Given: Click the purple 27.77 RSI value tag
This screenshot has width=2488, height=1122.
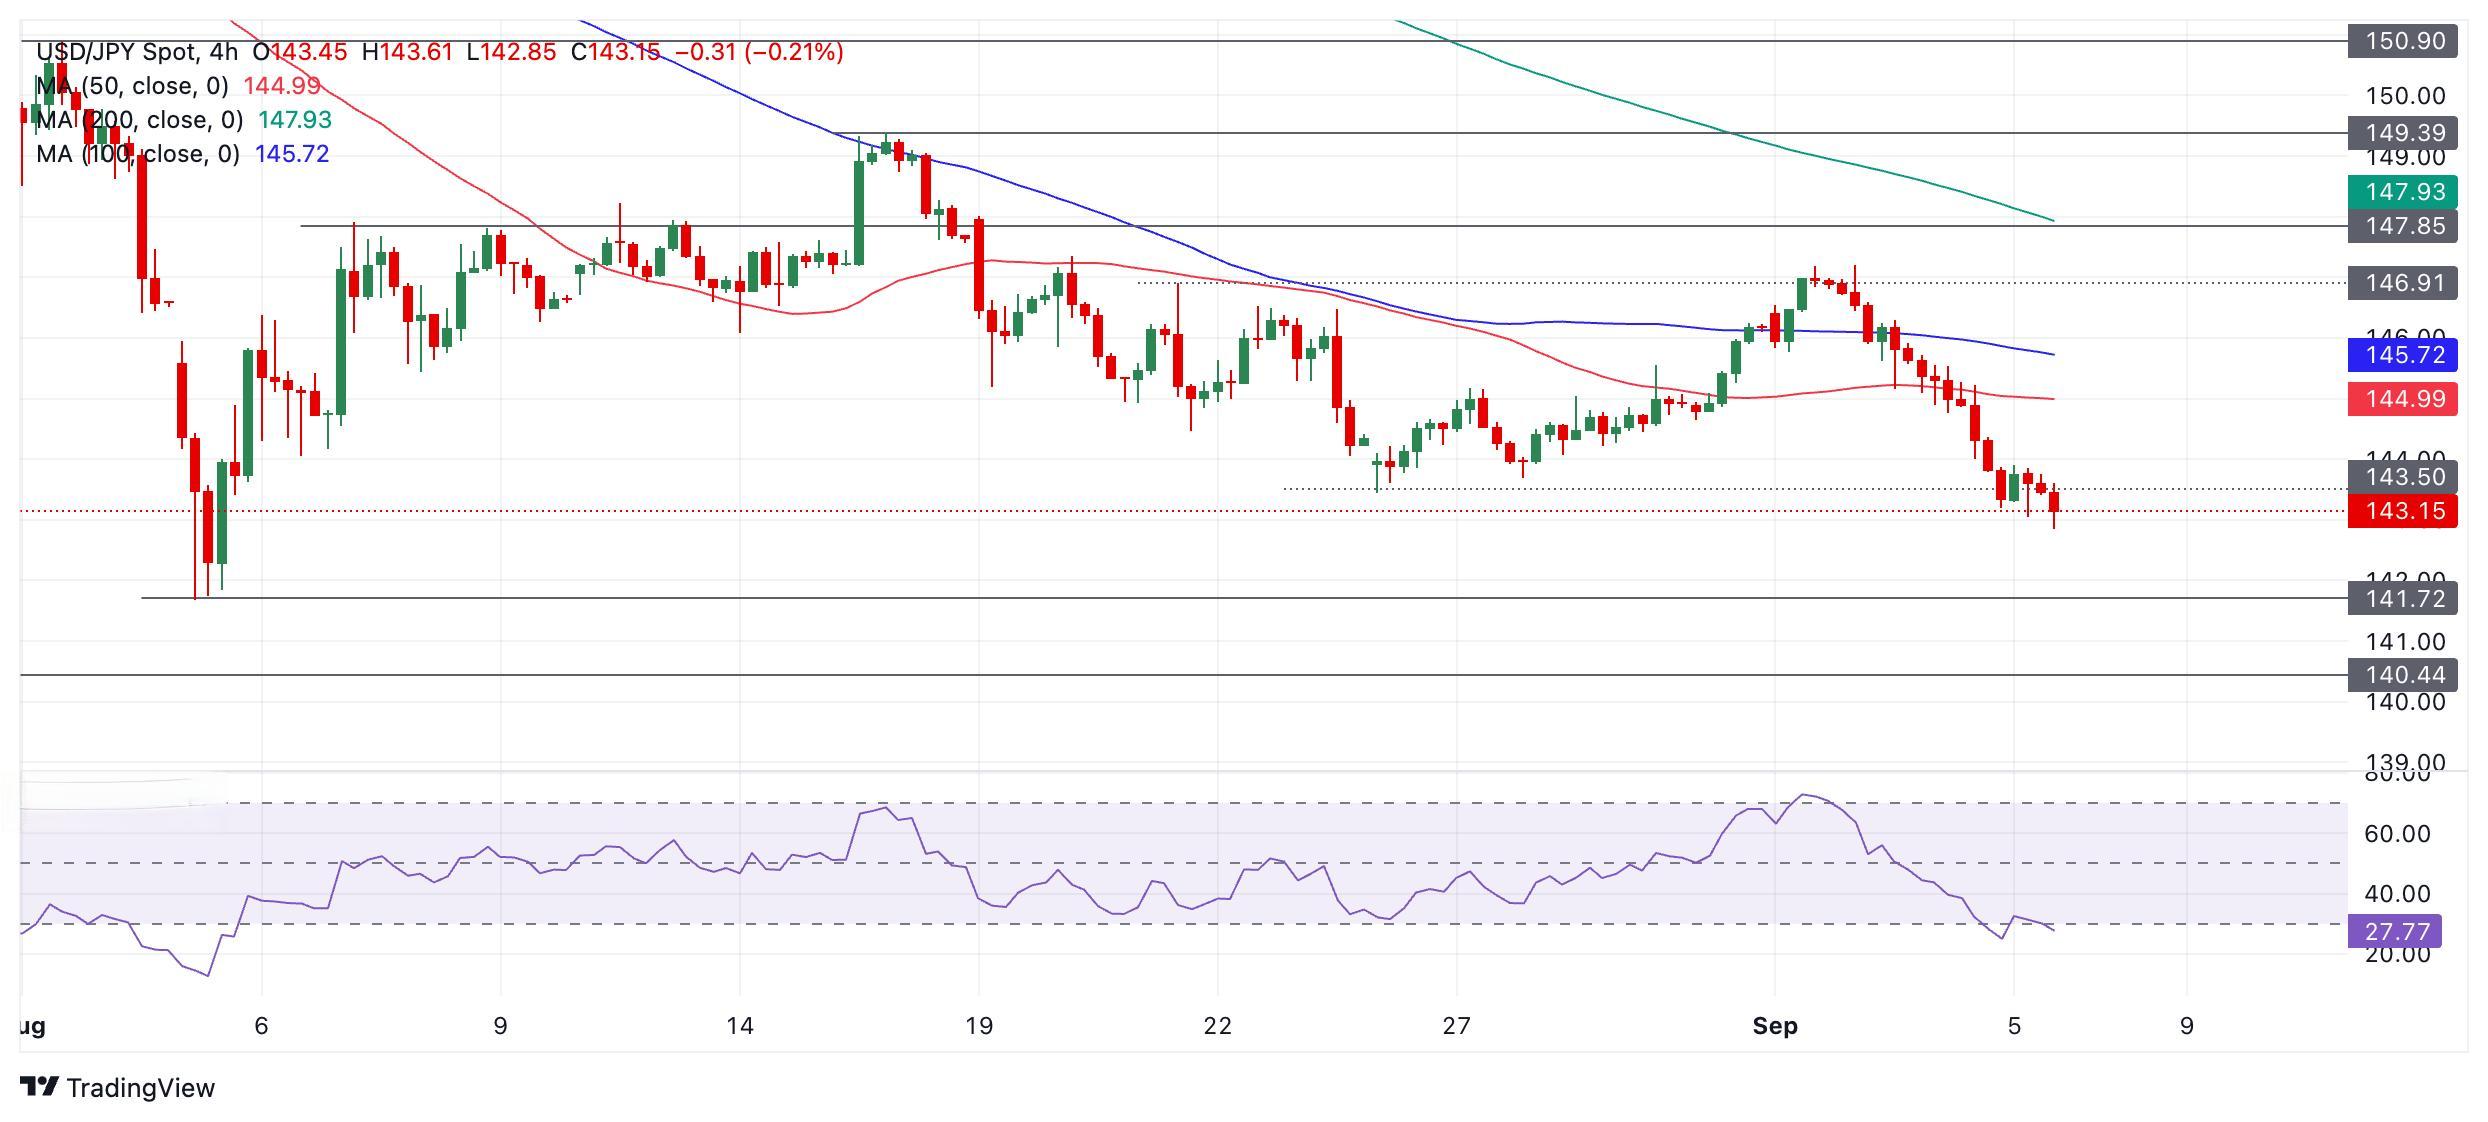Looking at the screenshot, I should click(x=2395, y=931).
